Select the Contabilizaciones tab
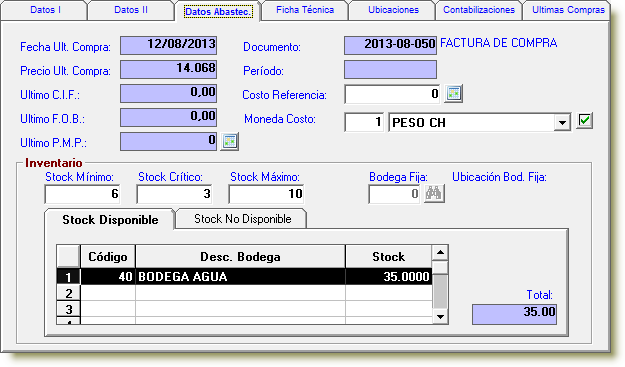625x367 pixels. [479, 10]
